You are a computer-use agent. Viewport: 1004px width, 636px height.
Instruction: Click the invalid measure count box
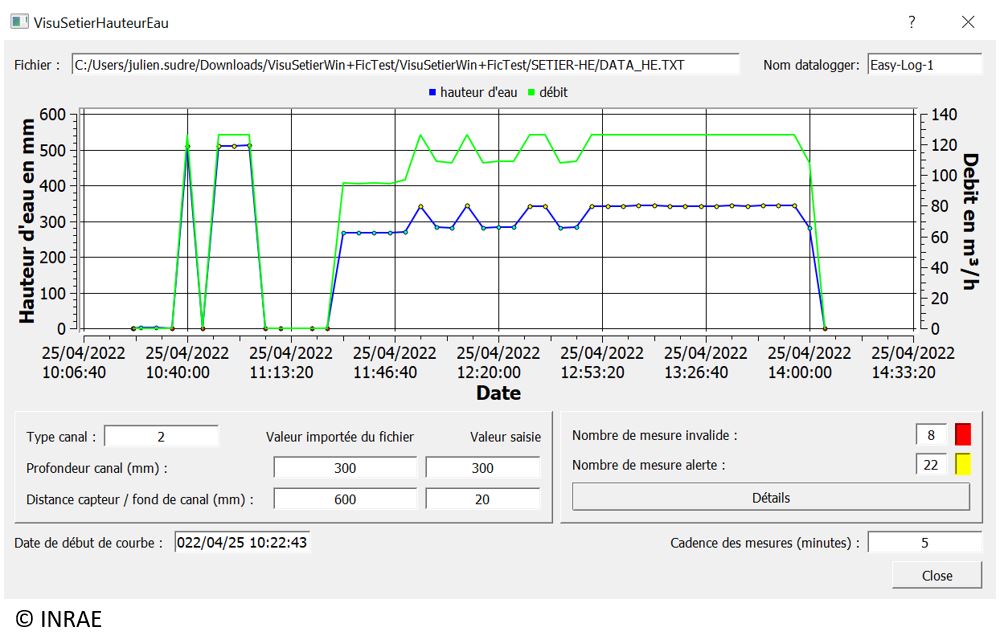931,435
